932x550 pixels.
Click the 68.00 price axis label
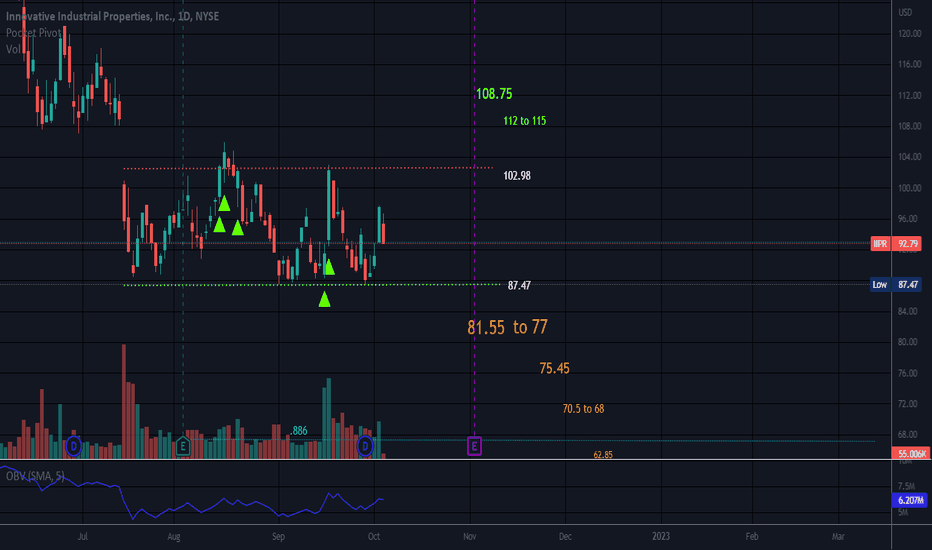click(x=908, y=435)
